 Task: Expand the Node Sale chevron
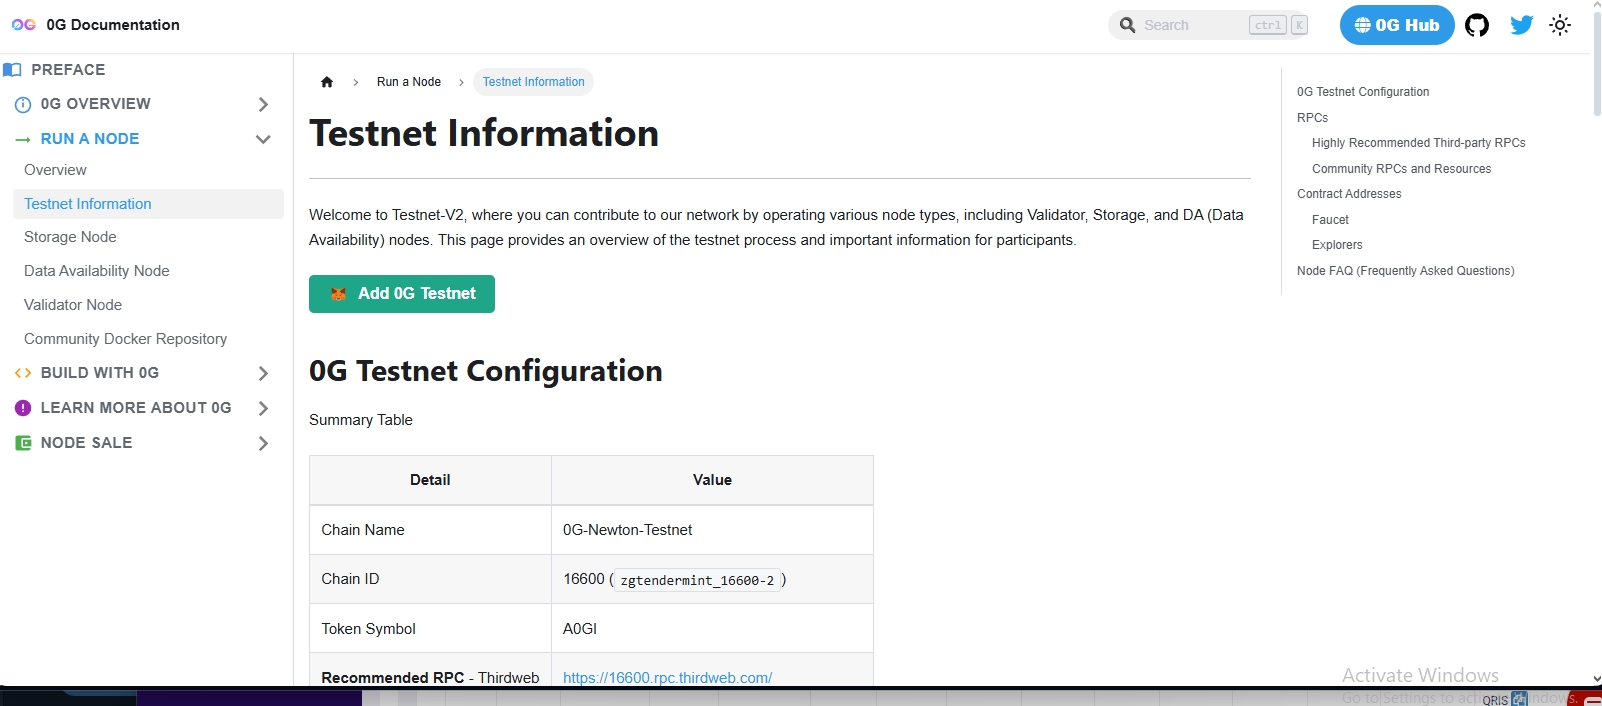click(263, 443)
